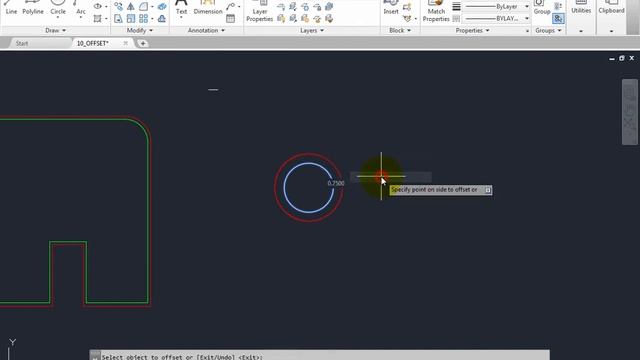Screen dimensions: 640x360
Task: Click the Create Block icon beside Insert
Action: (407, 7)
